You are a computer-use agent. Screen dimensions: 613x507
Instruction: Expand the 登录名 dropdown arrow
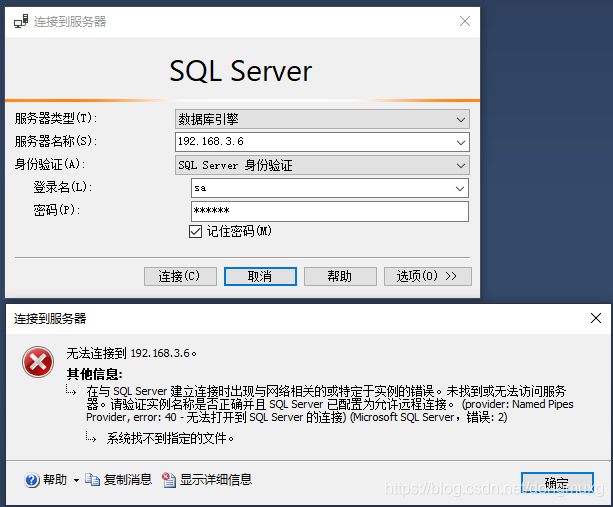coord(460,188)
